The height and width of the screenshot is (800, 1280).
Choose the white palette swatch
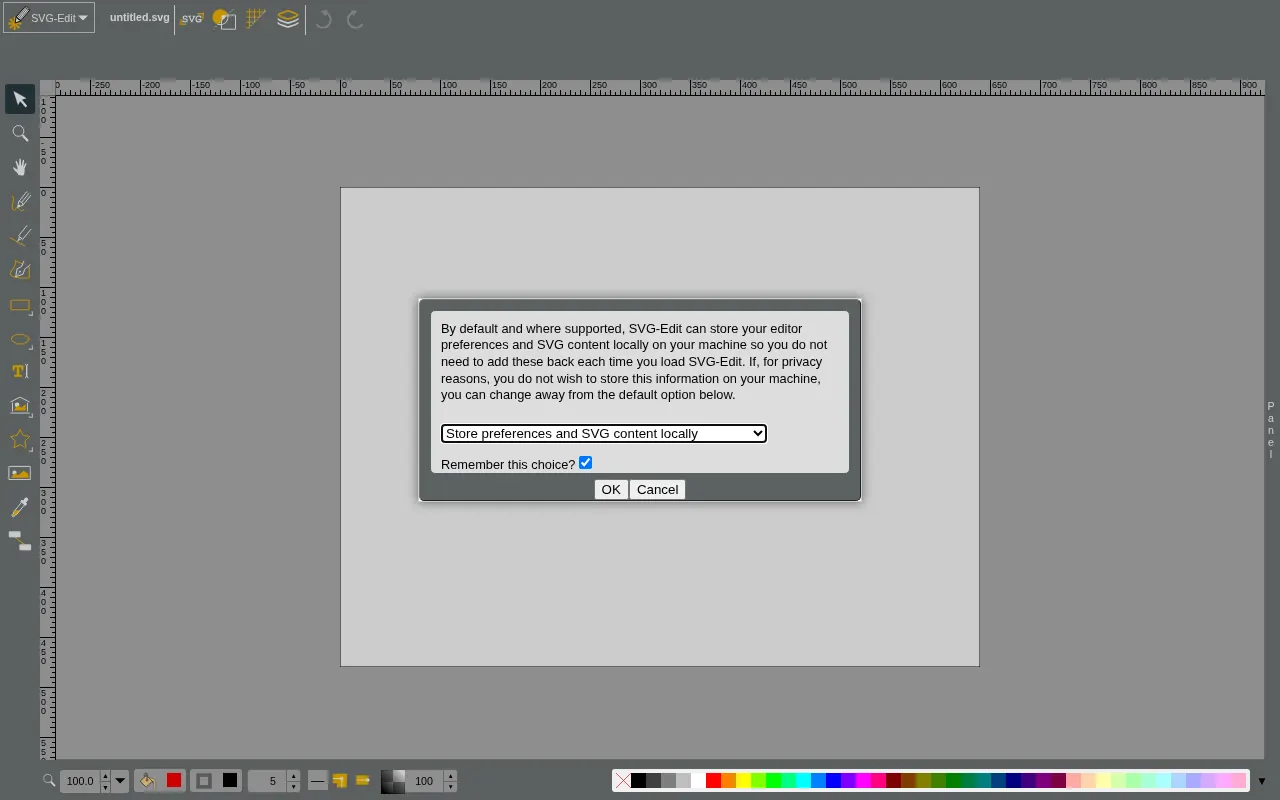[698, 781]
